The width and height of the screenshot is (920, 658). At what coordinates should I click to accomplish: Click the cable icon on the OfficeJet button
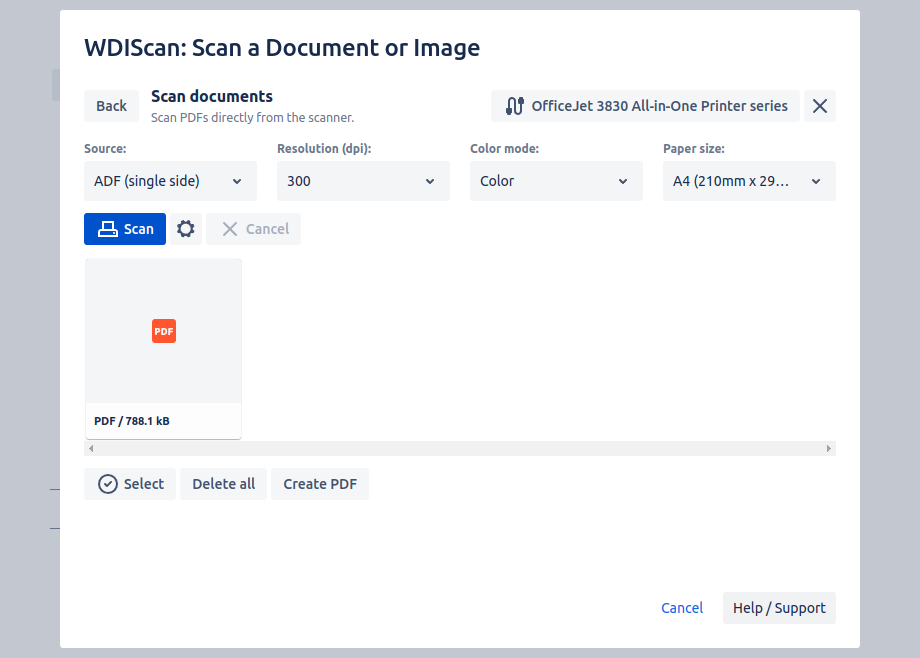(515, 106)
